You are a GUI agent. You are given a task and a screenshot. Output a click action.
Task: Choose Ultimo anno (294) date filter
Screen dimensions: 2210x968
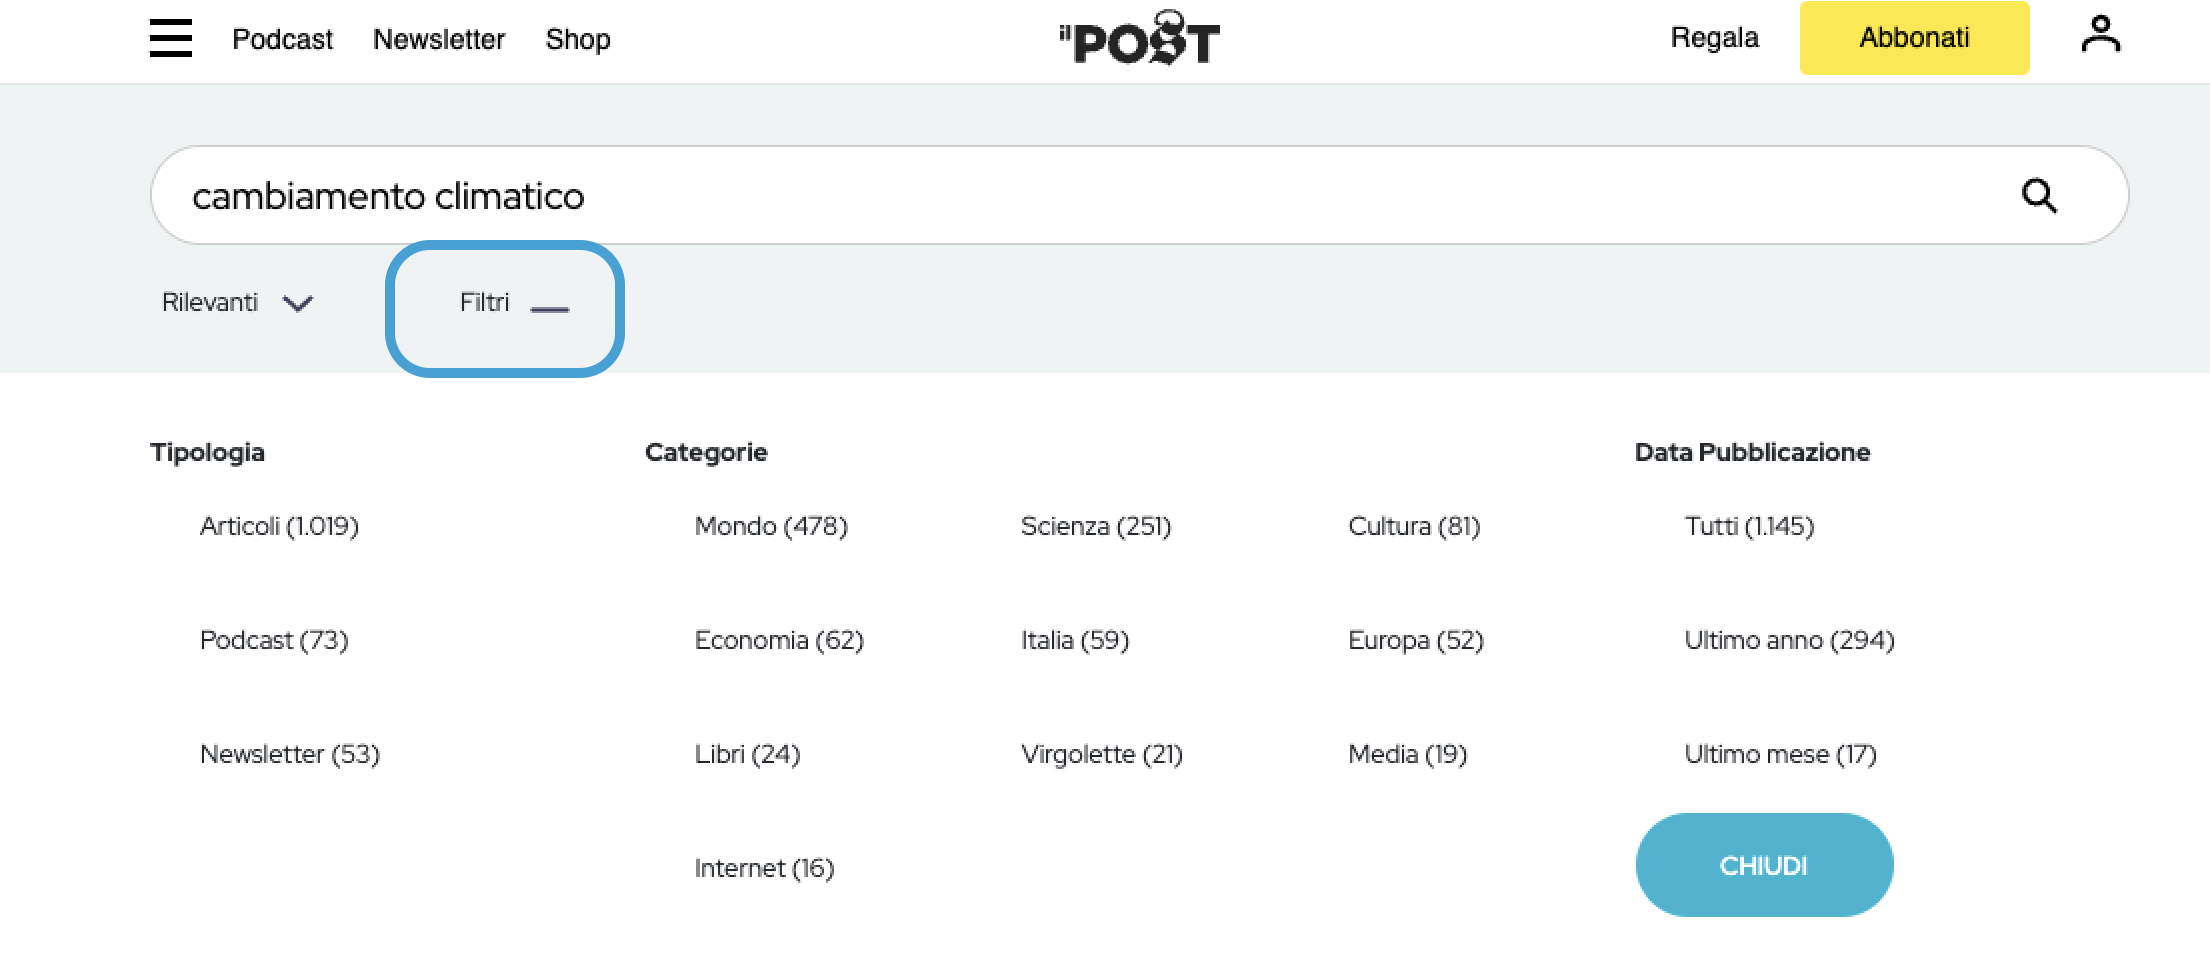[1789, 640]
